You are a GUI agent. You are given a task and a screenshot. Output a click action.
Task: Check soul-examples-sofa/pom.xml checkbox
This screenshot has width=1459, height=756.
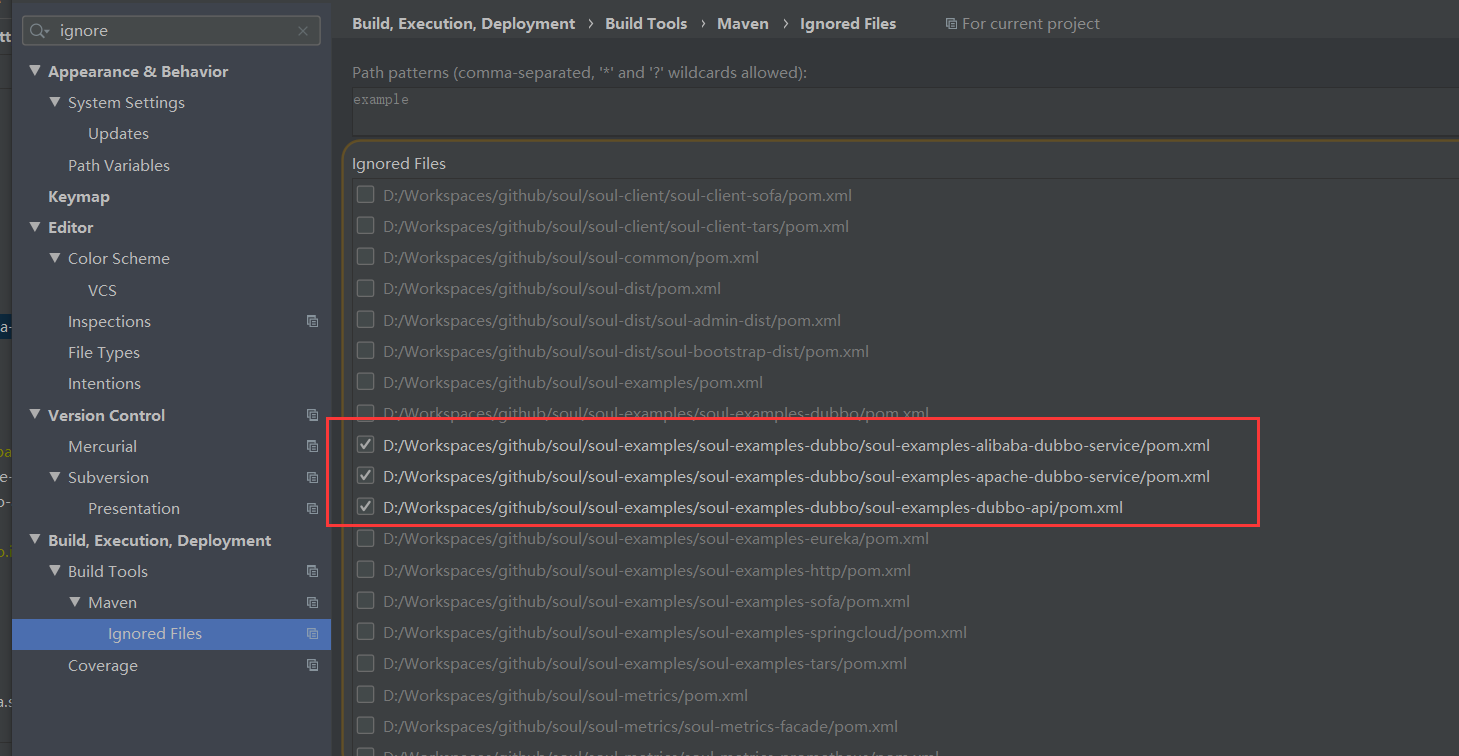pyautogui.click(x=366, y=601)
